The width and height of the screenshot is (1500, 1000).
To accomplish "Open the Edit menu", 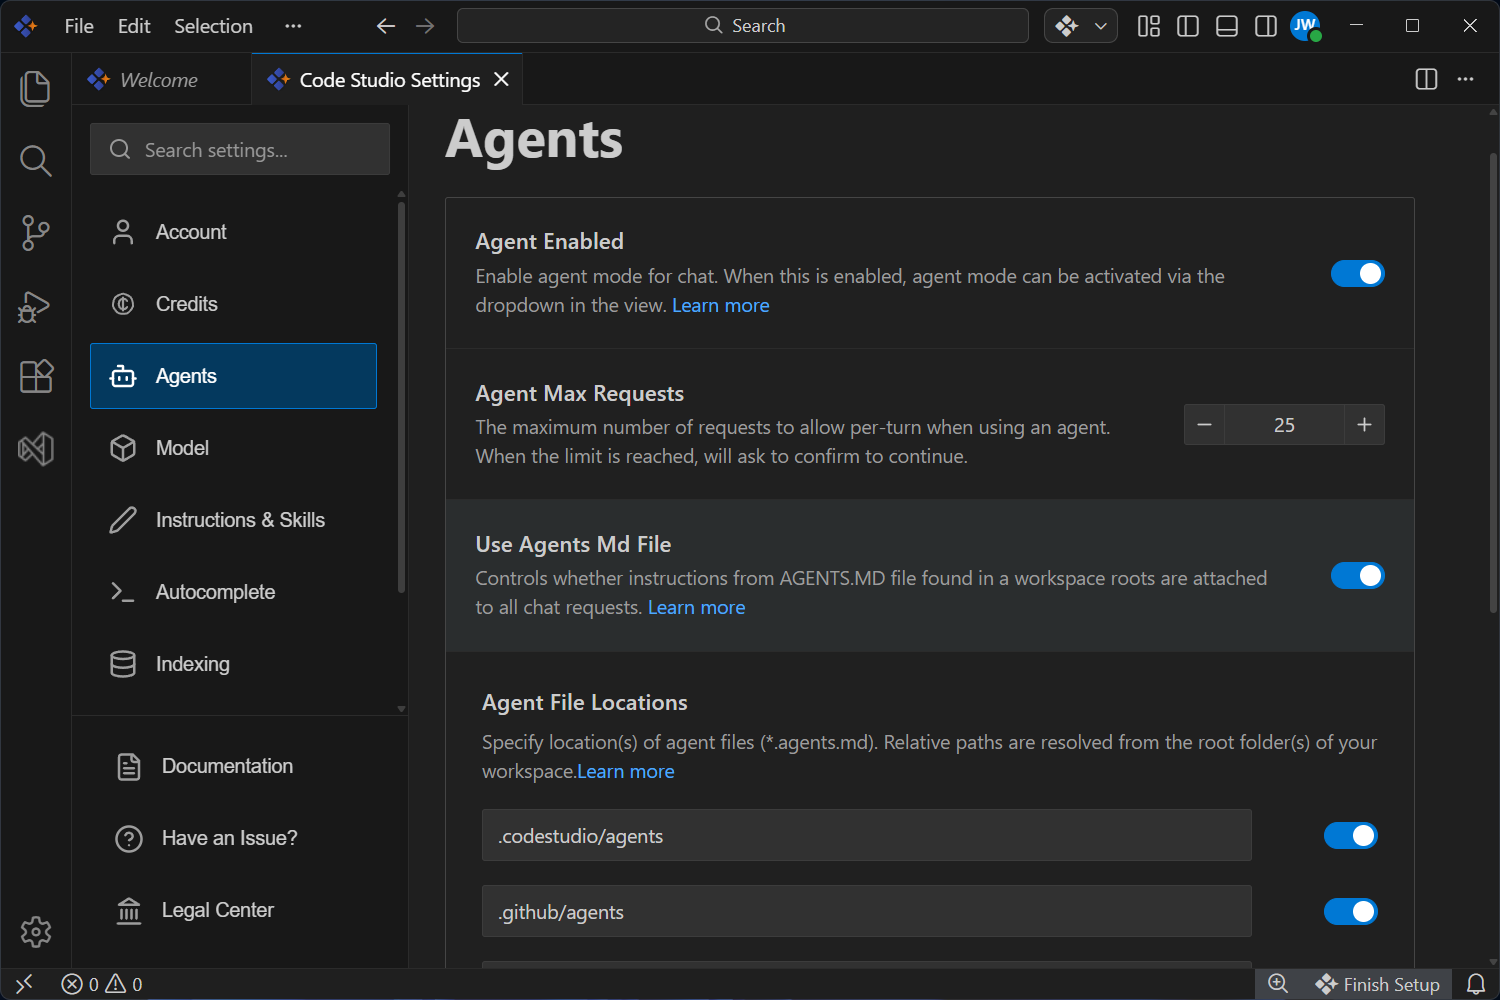I will (134, 26).
